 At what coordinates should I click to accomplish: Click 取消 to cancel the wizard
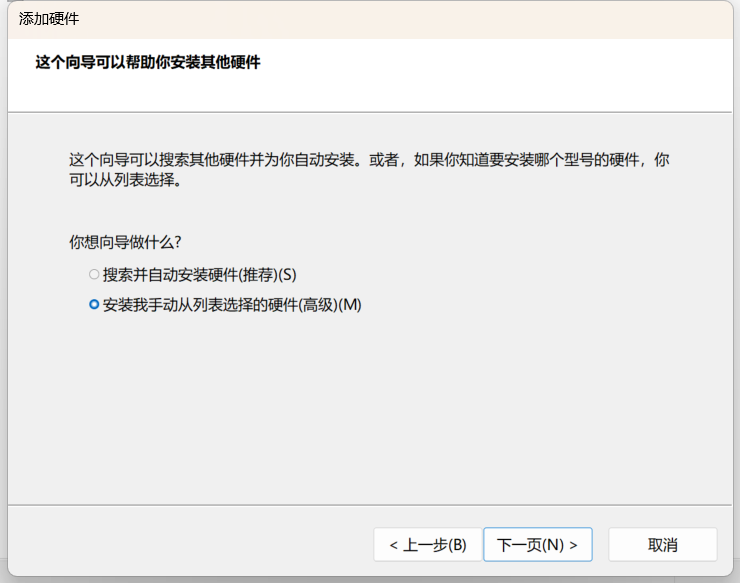663,545
